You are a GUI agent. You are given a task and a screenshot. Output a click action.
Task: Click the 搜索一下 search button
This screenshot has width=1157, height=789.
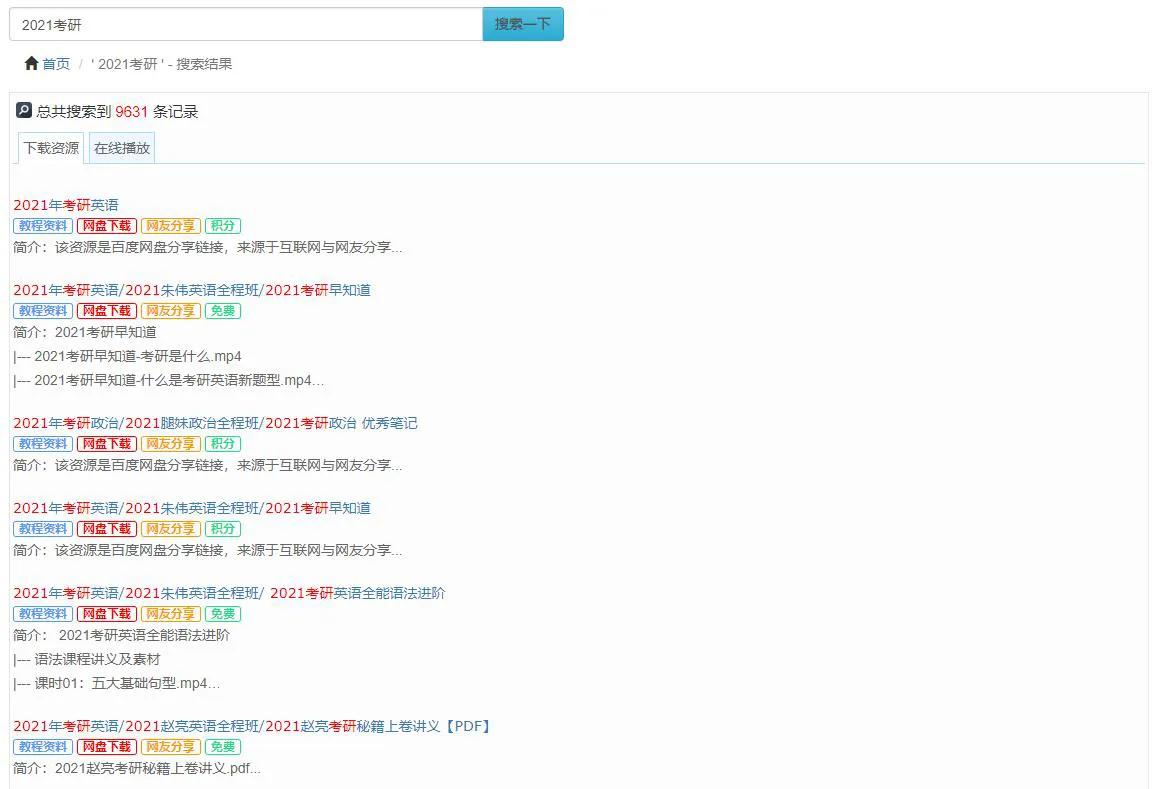522,22
